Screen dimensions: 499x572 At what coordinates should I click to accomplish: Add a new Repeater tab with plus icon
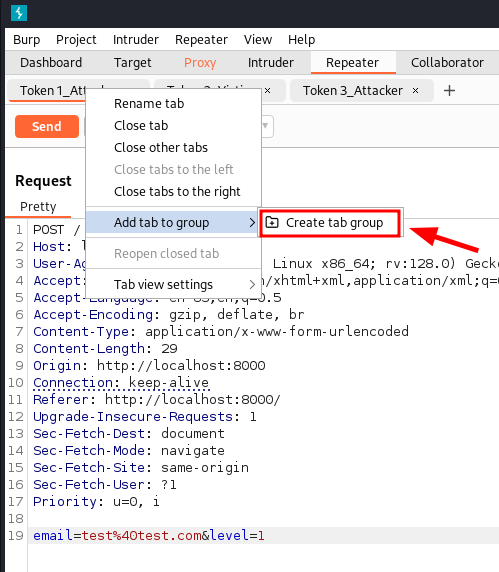(449, 90)
